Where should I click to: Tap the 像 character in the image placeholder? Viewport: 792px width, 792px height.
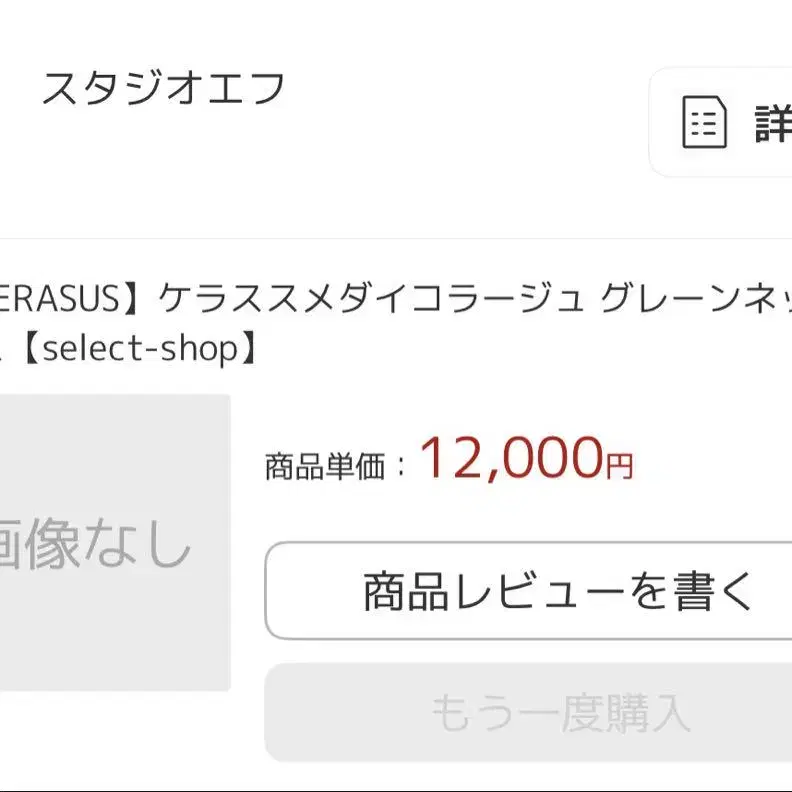(52, 543)
